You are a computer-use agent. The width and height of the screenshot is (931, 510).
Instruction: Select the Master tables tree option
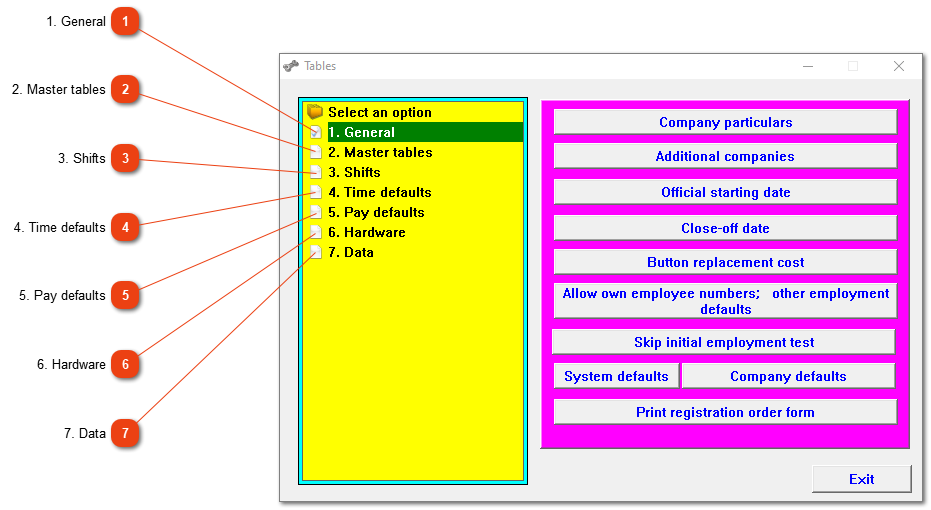click(x=380, y=152)
